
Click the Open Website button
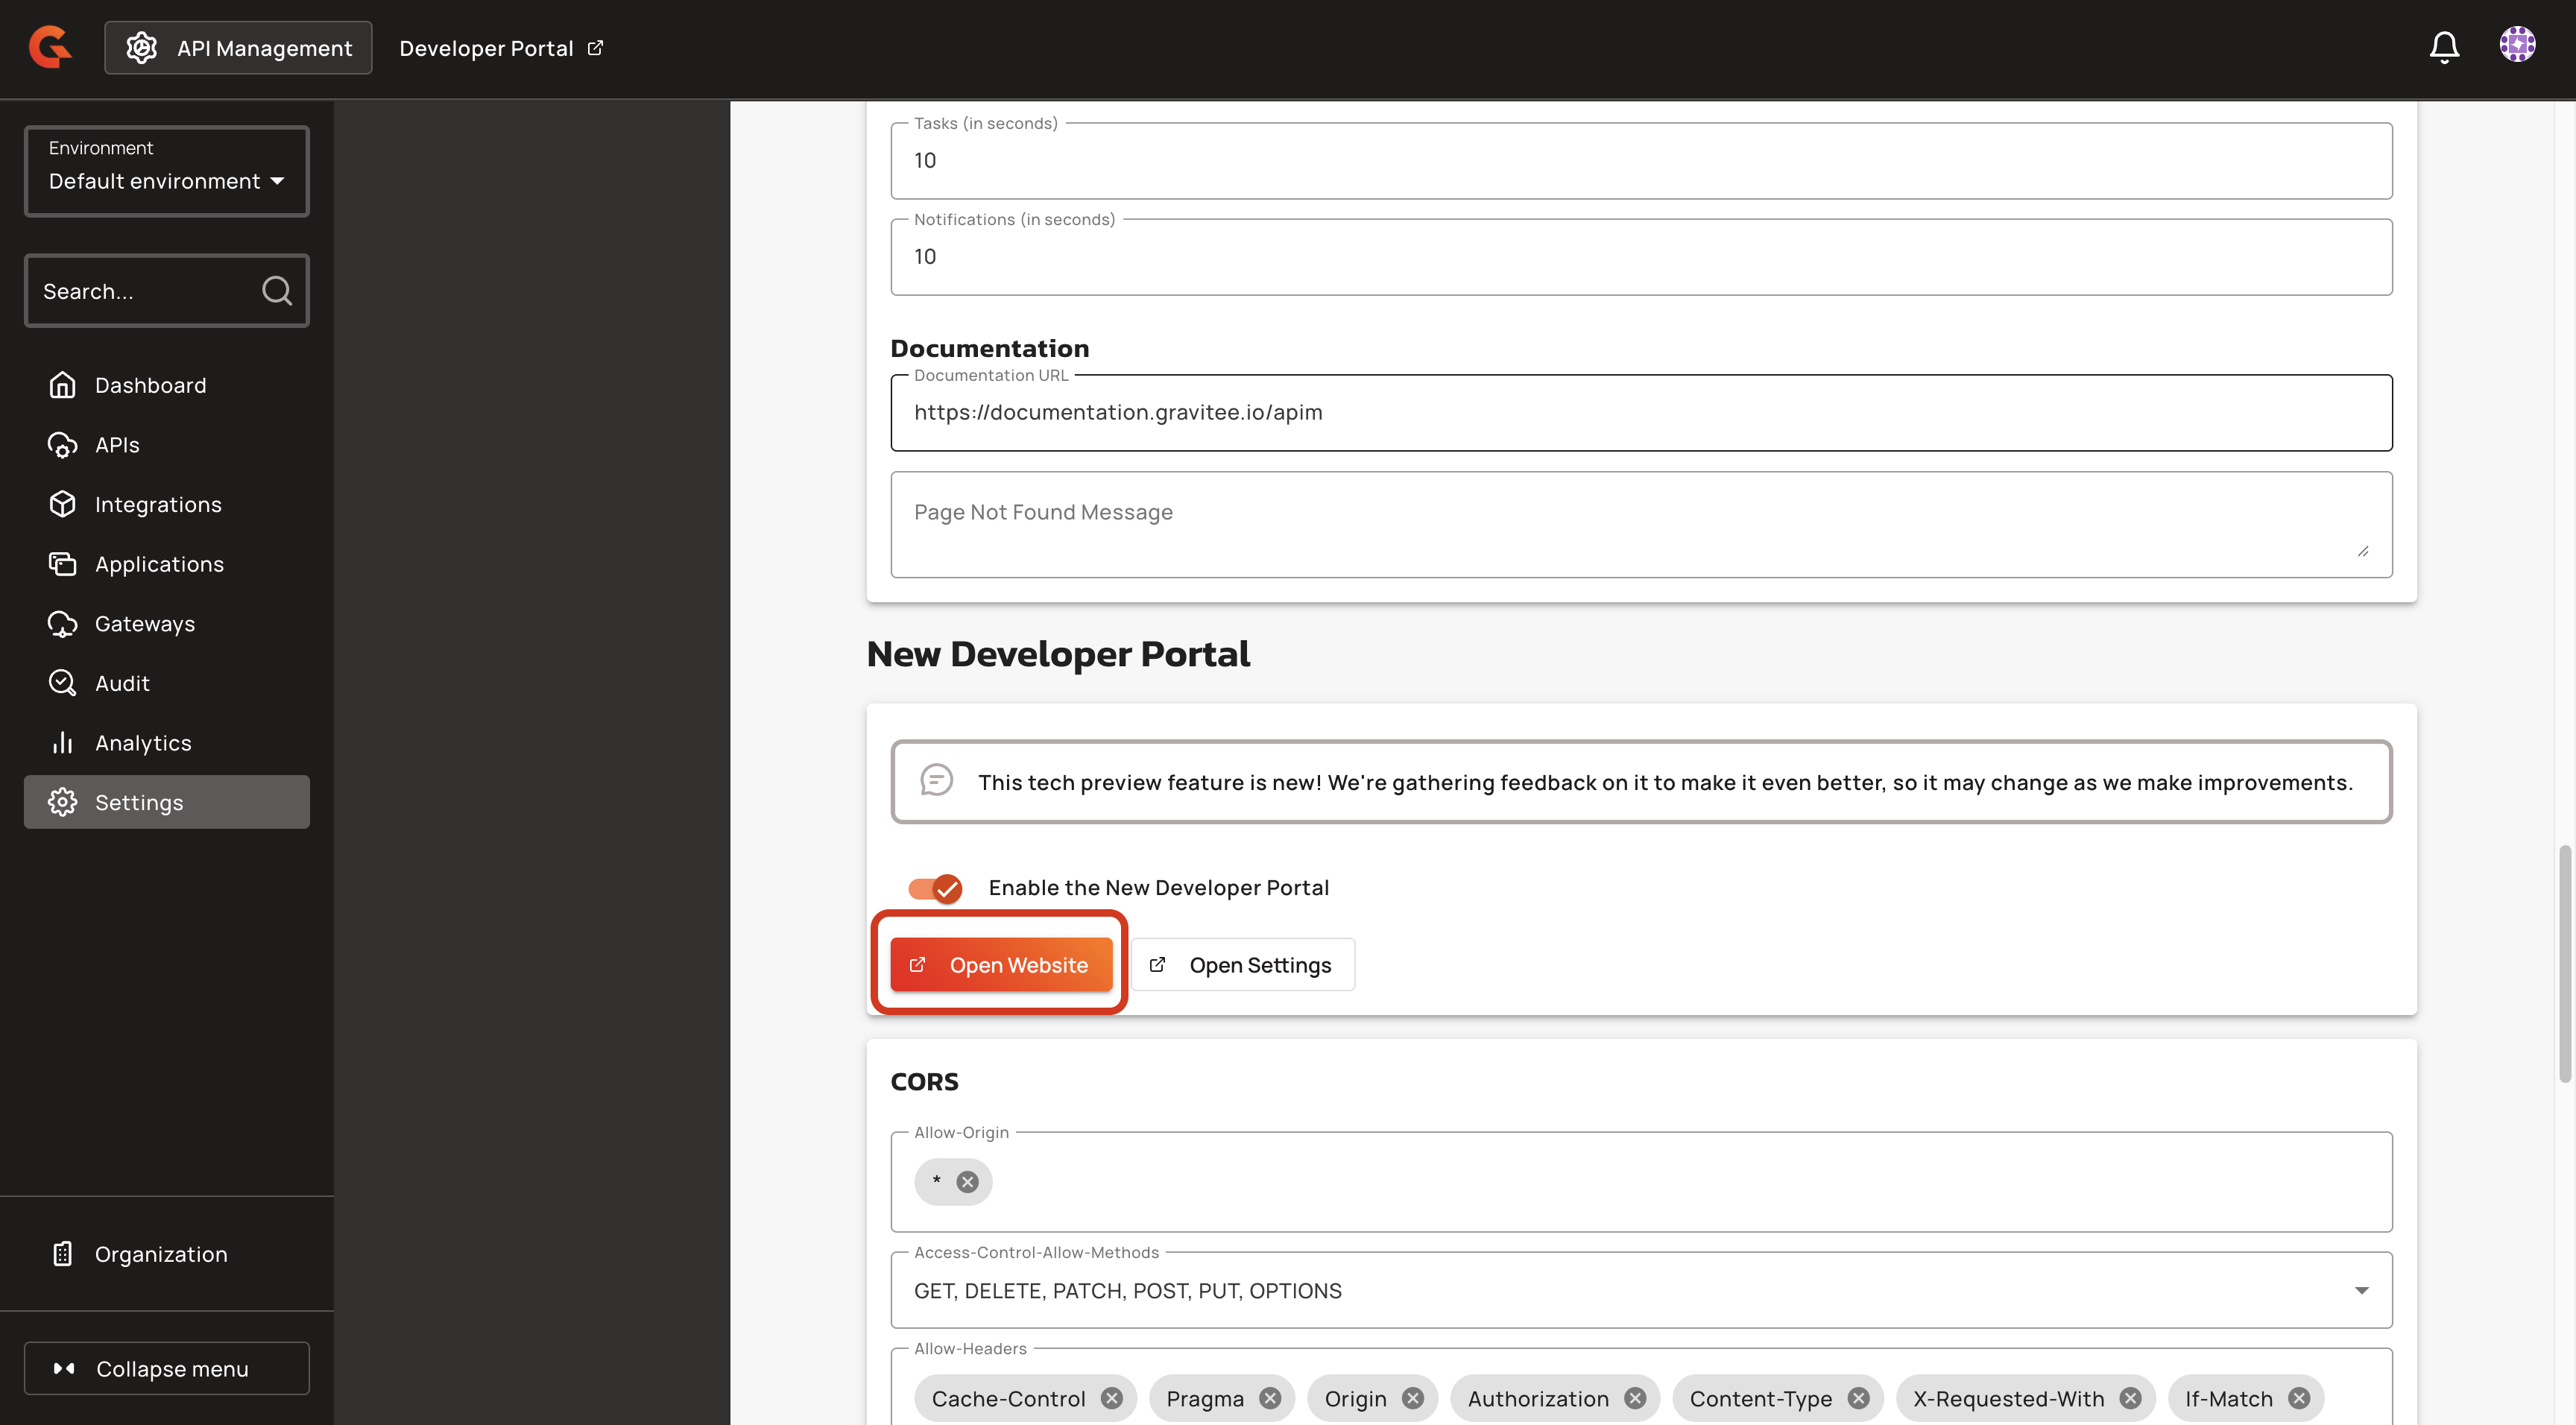click(1001, 965)
